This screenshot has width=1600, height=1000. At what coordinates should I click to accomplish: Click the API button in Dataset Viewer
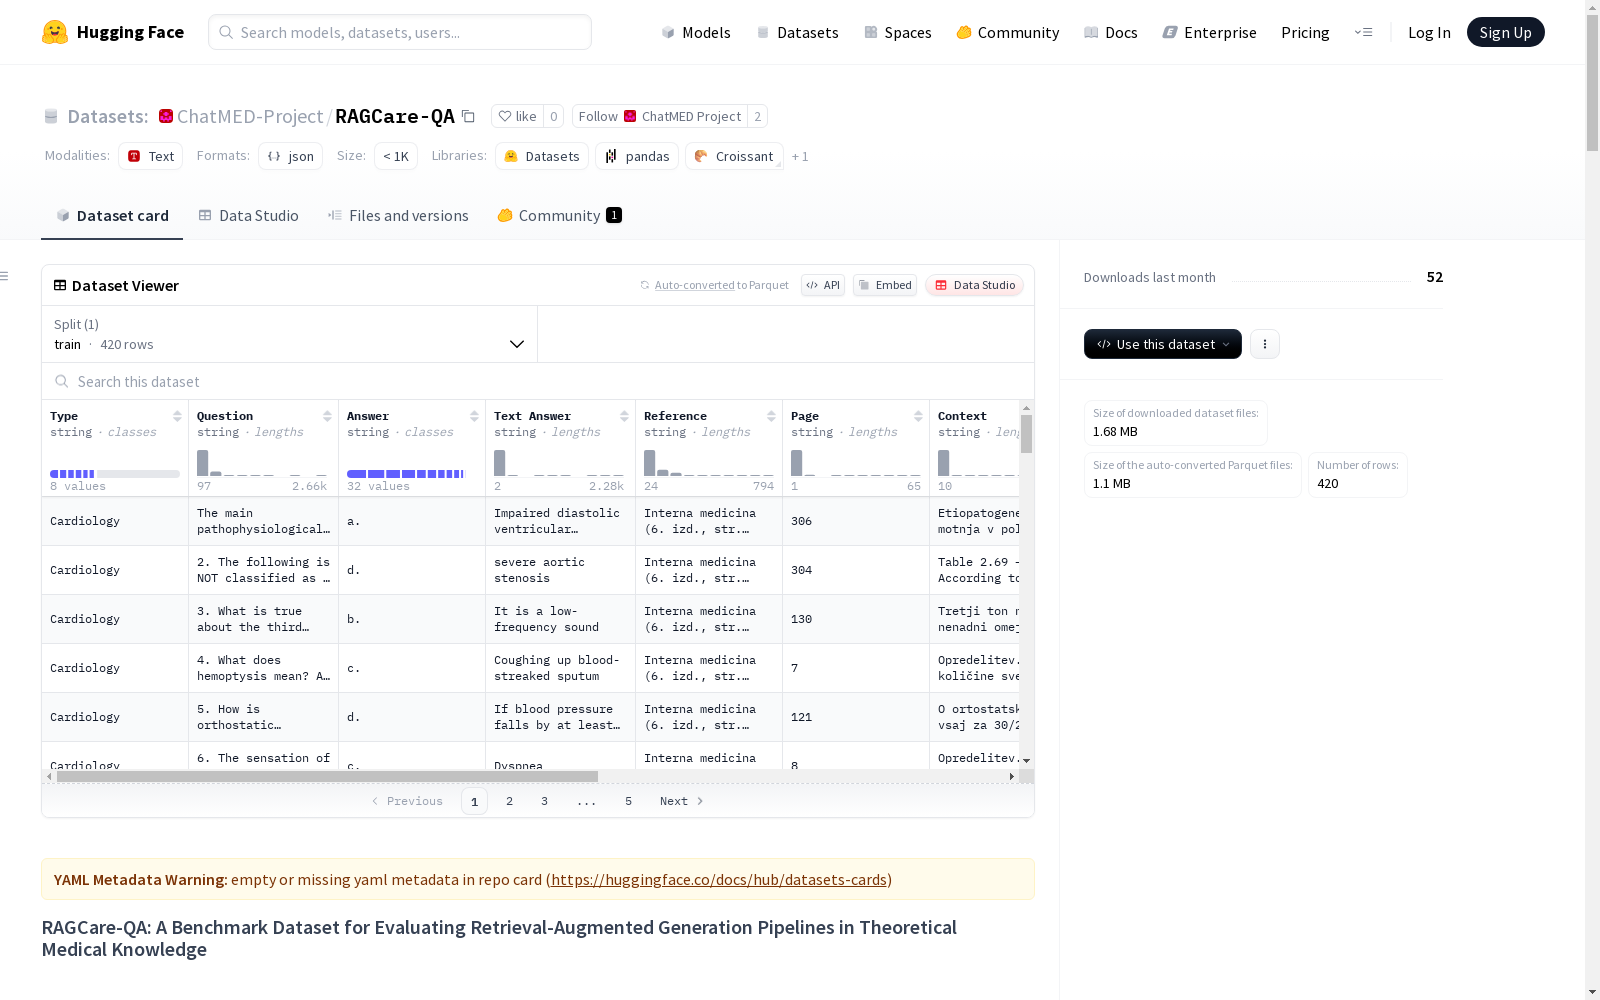click(x=823, y=285)
